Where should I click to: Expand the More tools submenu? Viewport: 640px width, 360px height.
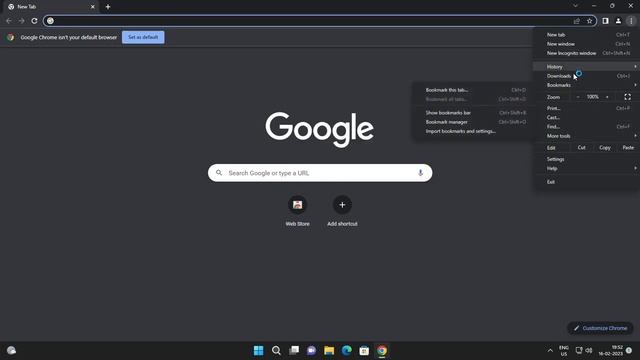coord(586,136)
